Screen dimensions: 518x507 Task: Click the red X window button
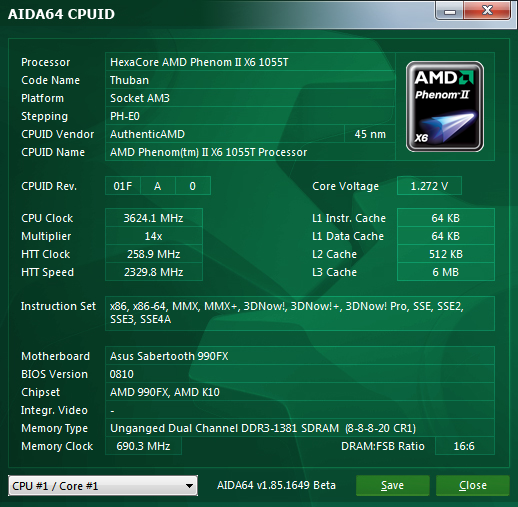pyautogui.click(x=487, y=11)
